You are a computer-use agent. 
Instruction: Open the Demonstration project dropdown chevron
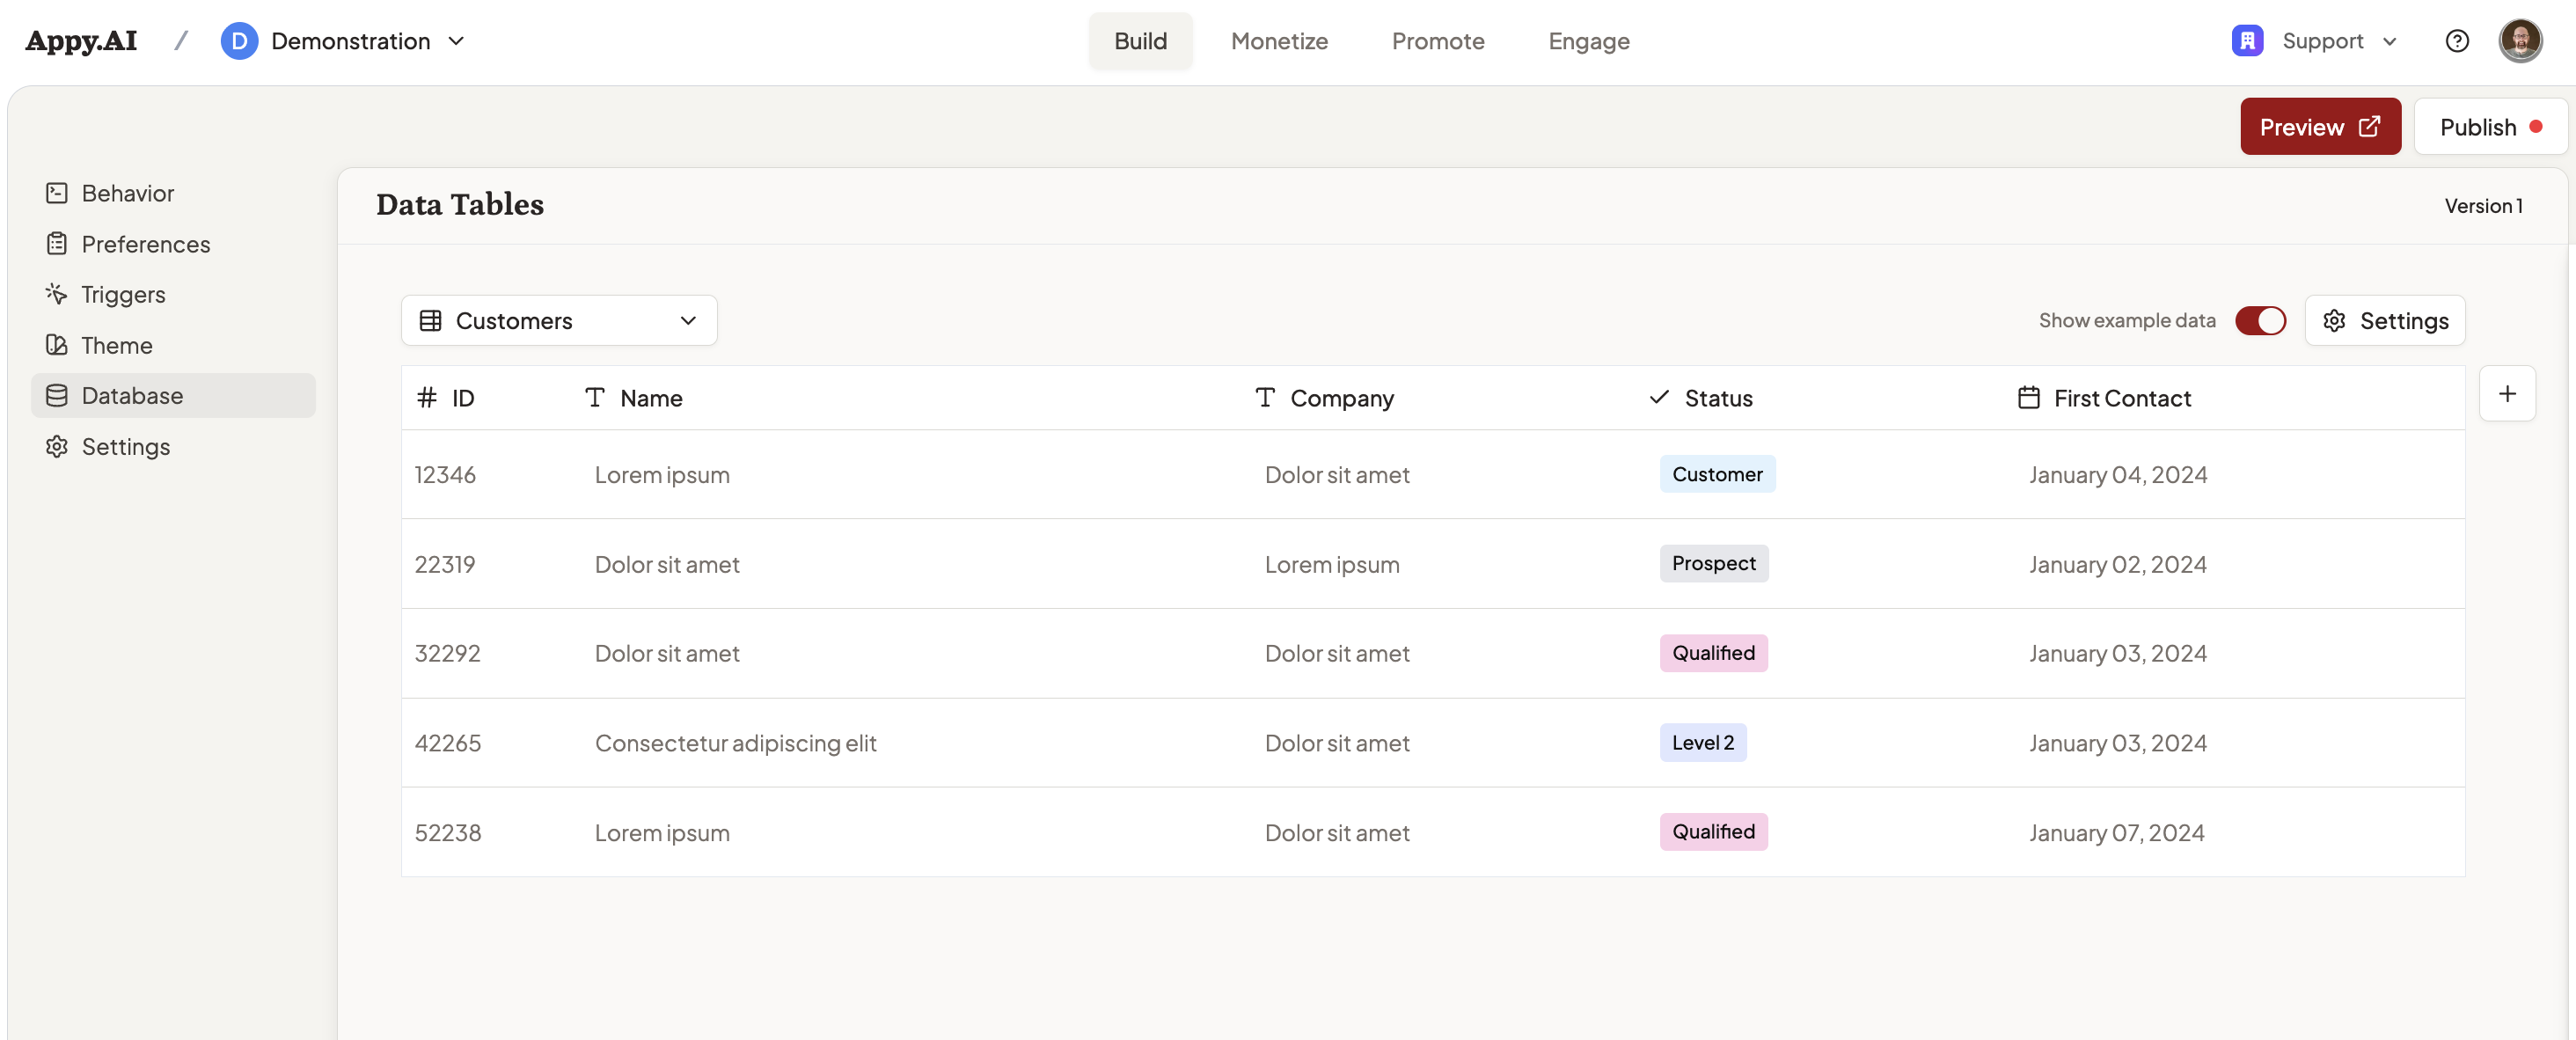coord(456,41)
